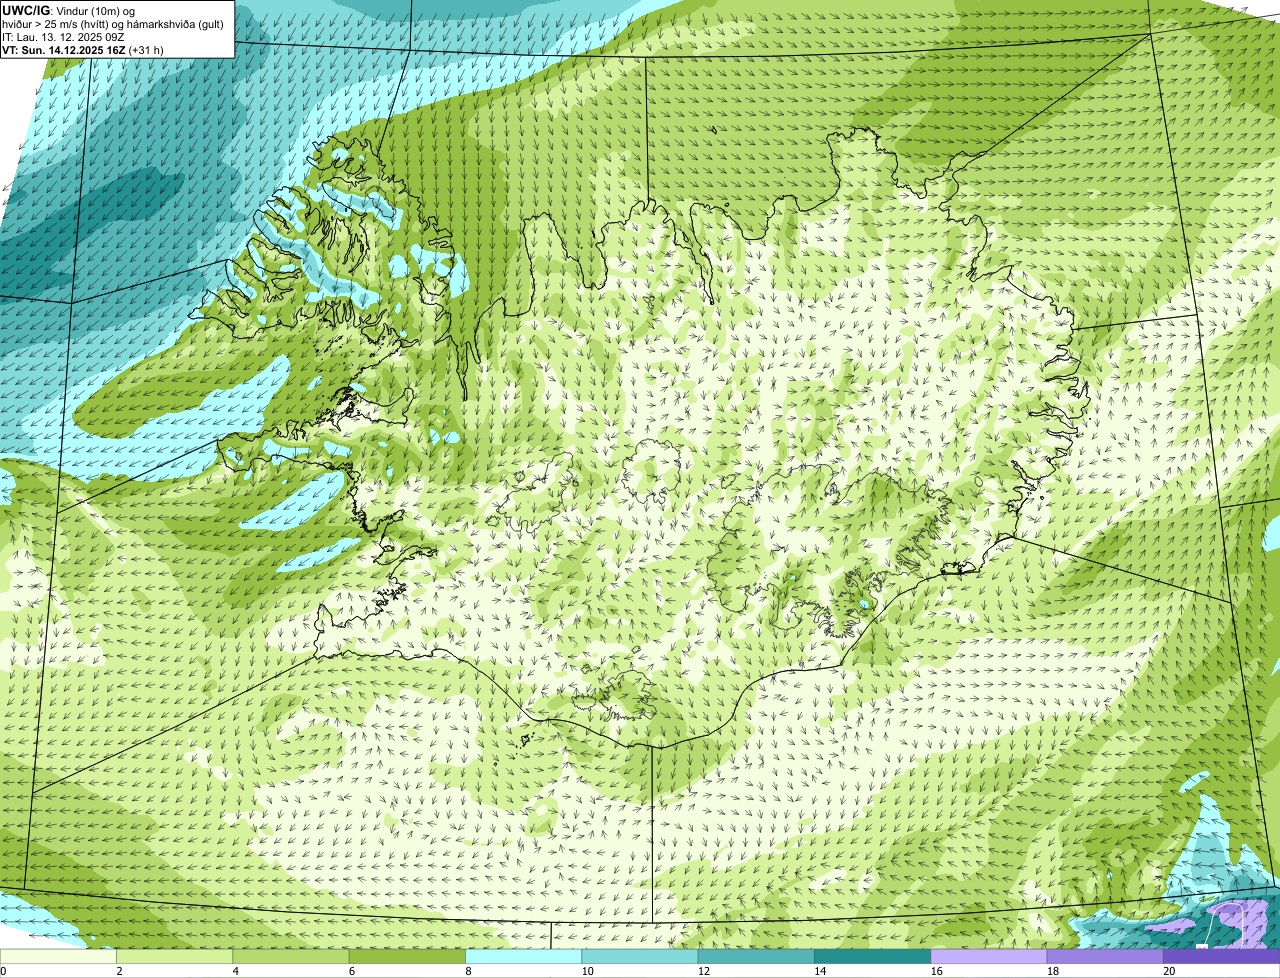Screen dimensions: 1280x978
Task: Click the '14' label on the wind scale
Action: click(818, 971)
